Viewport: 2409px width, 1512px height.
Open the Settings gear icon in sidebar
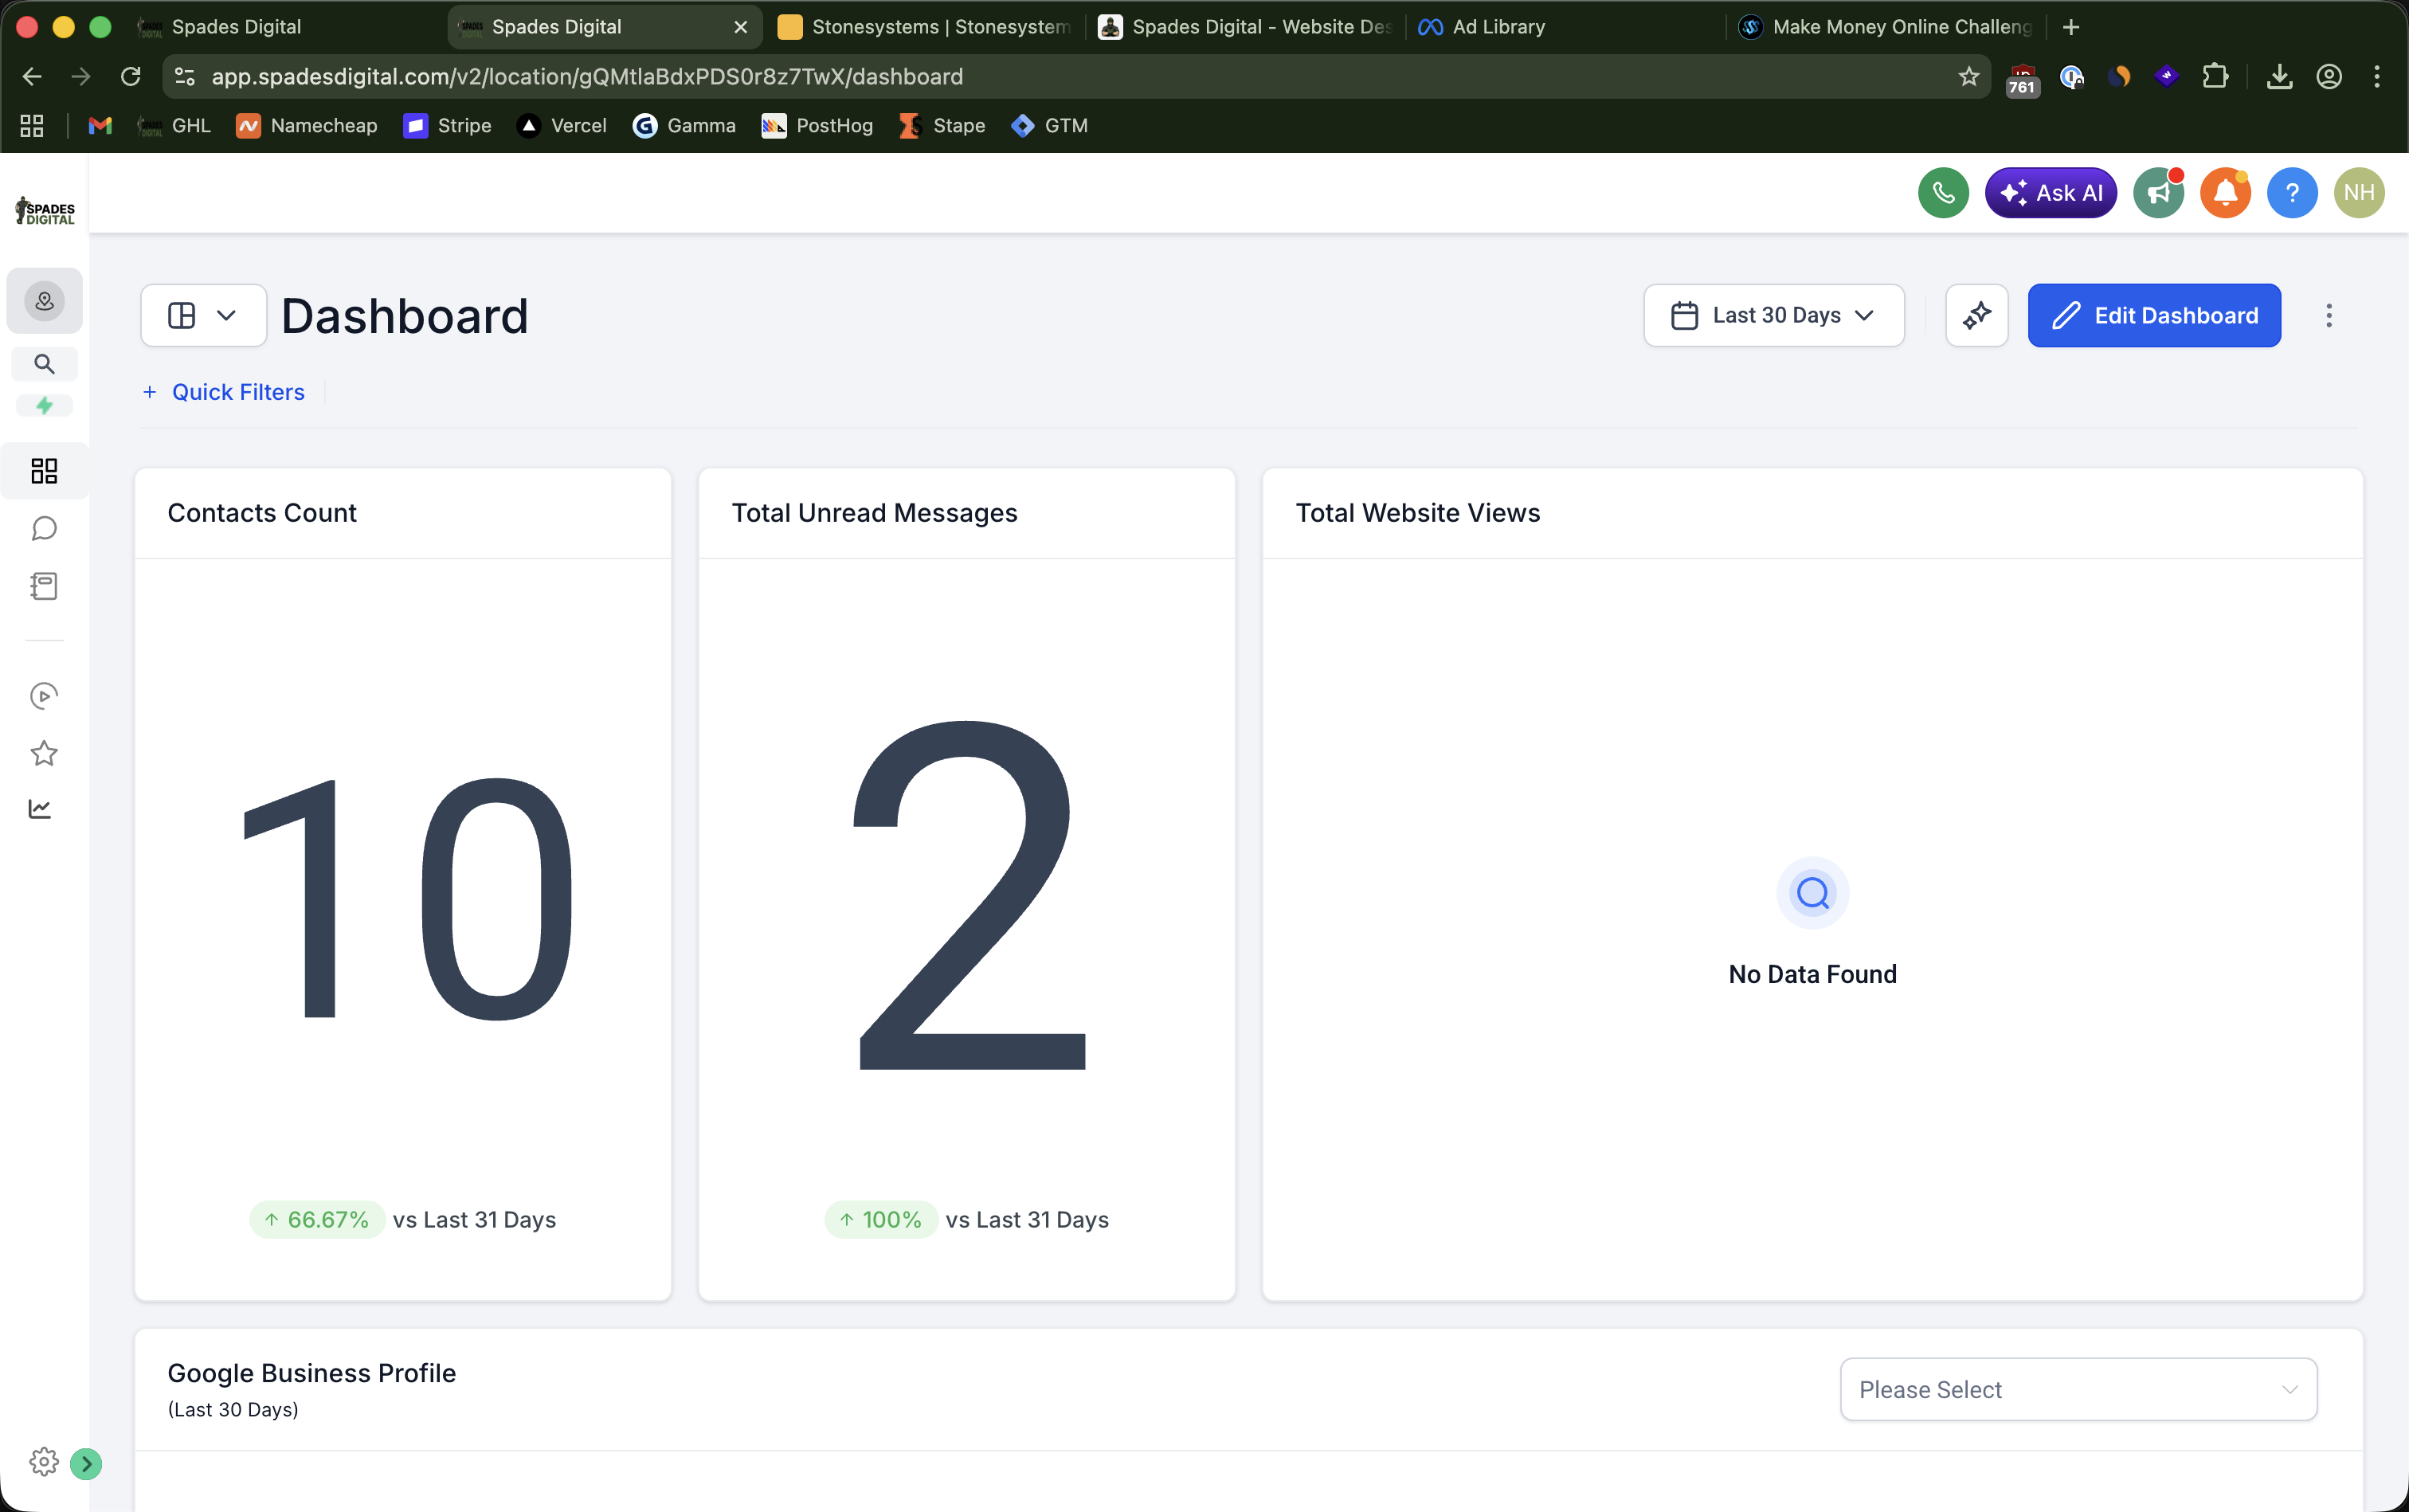[44, 1462]
